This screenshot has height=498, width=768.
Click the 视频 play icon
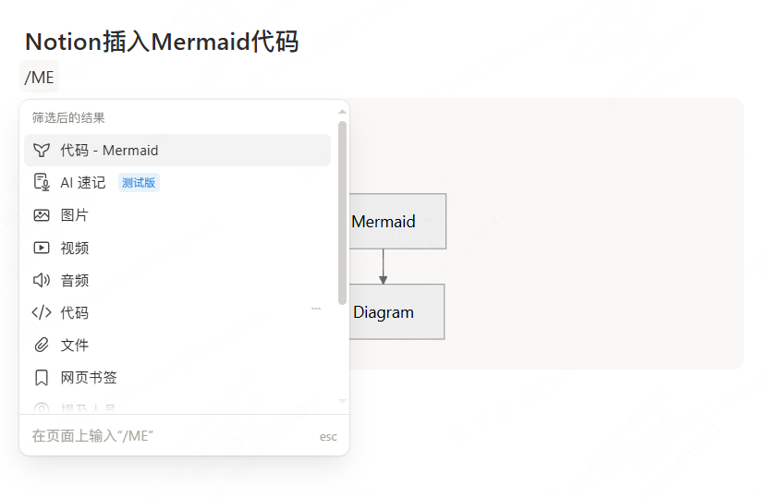[x=42, y=248]
